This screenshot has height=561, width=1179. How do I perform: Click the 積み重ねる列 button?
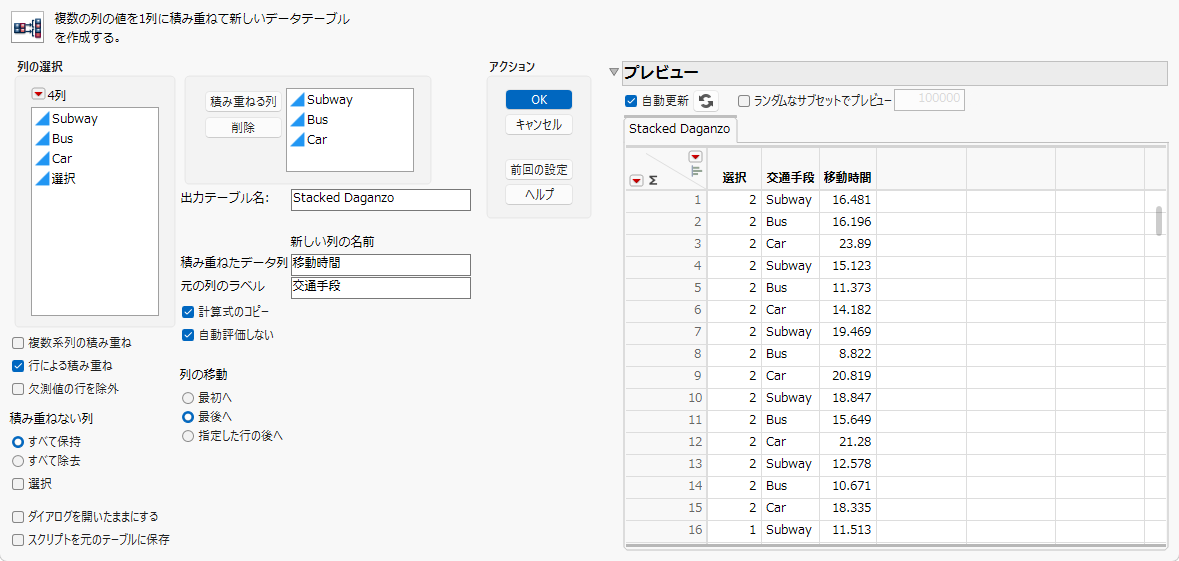[x=244, y=102]
